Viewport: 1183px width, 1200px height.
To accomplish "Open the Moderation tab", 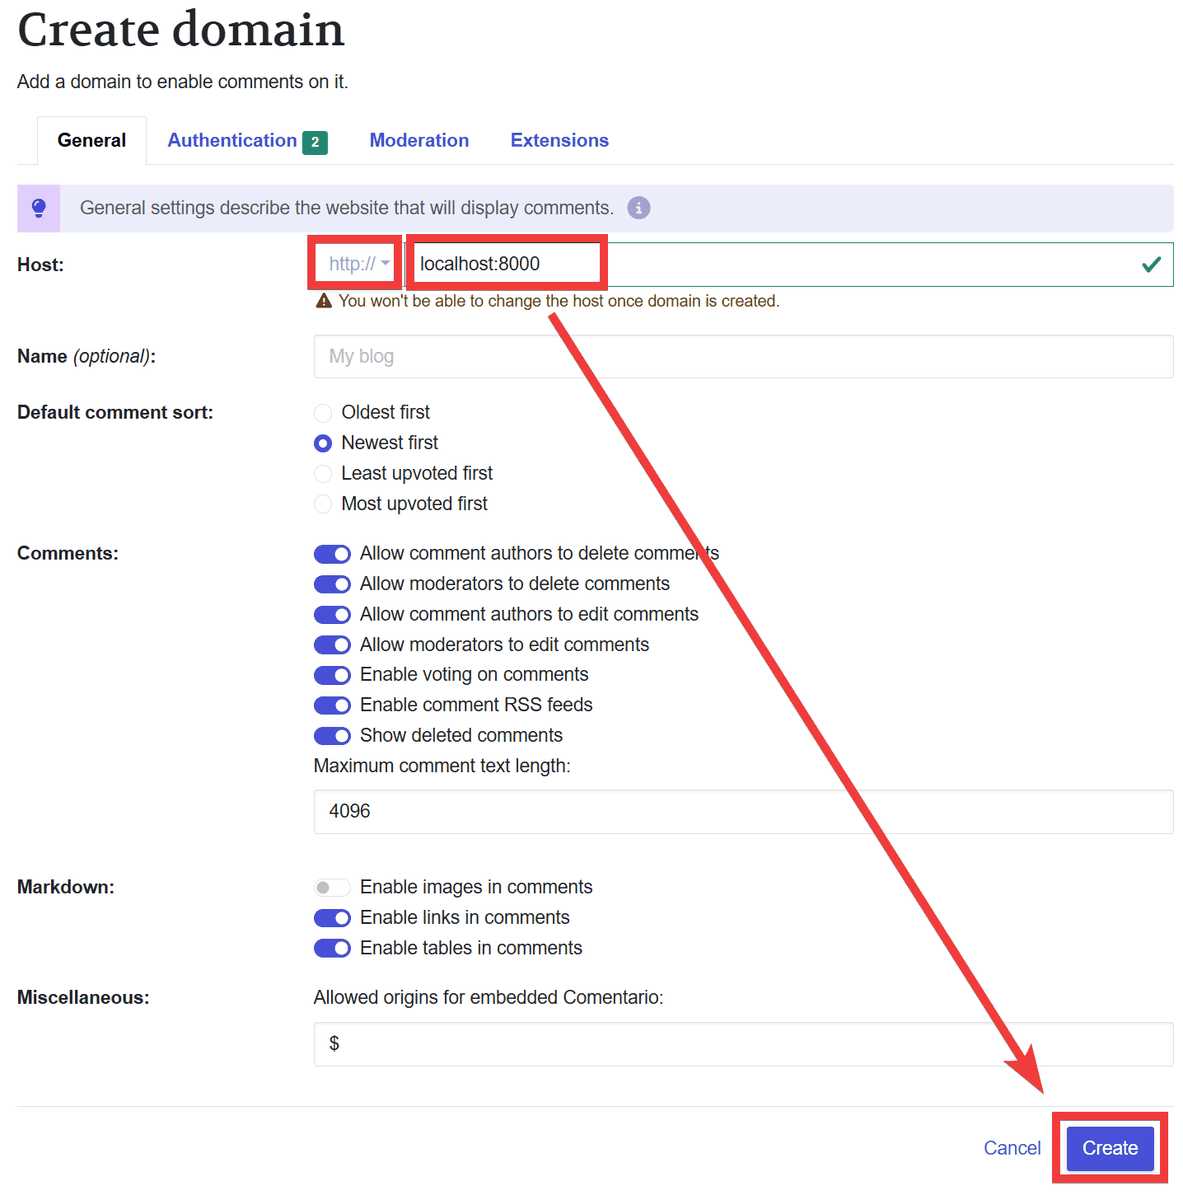I will point(419,141).
